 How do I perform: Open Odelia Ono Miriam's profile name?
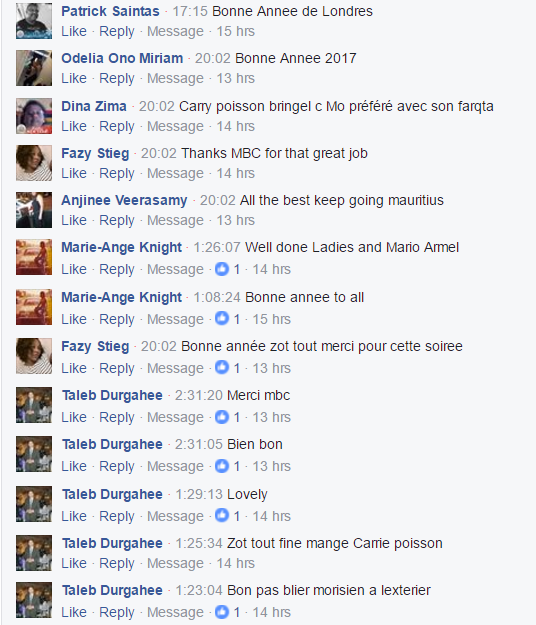[122, 58]
